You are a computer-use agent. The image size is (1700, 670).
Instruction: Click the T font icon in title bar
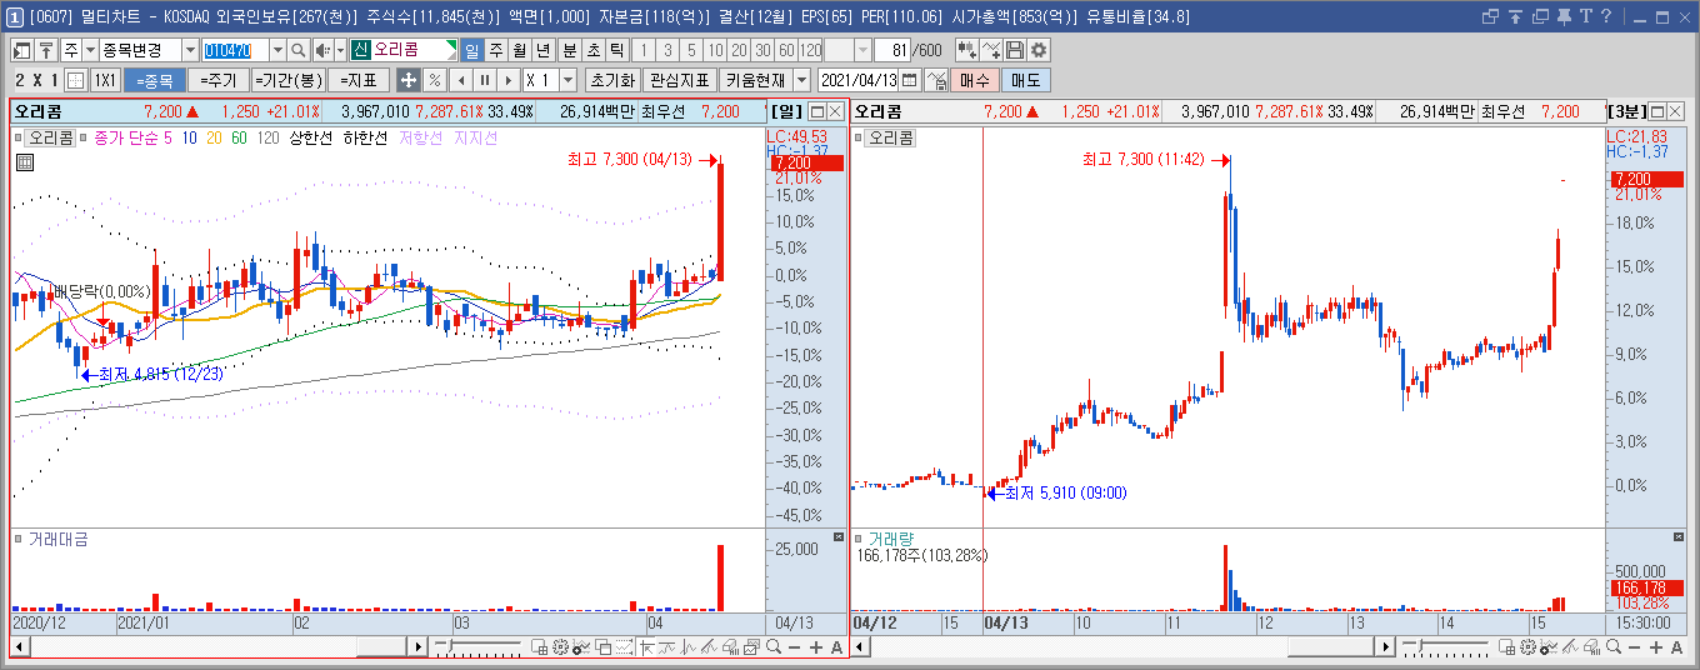tap(1586, 17)
